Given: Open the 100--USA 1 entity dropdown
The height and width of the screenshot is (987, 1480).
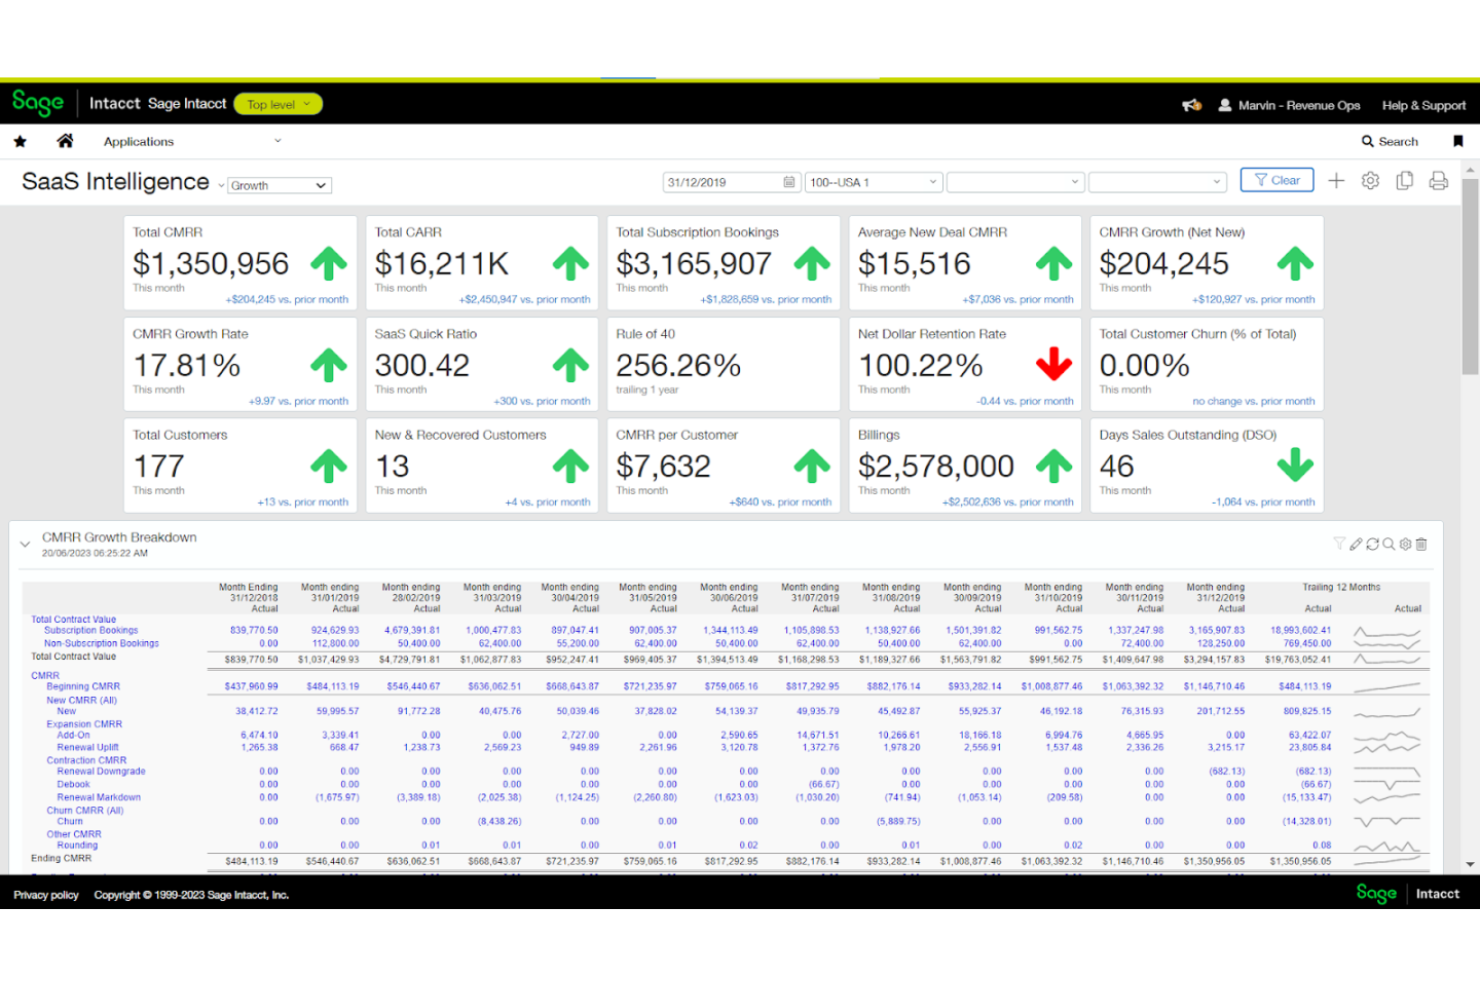Looking at the screenshot, I should (x=873, y=182).
